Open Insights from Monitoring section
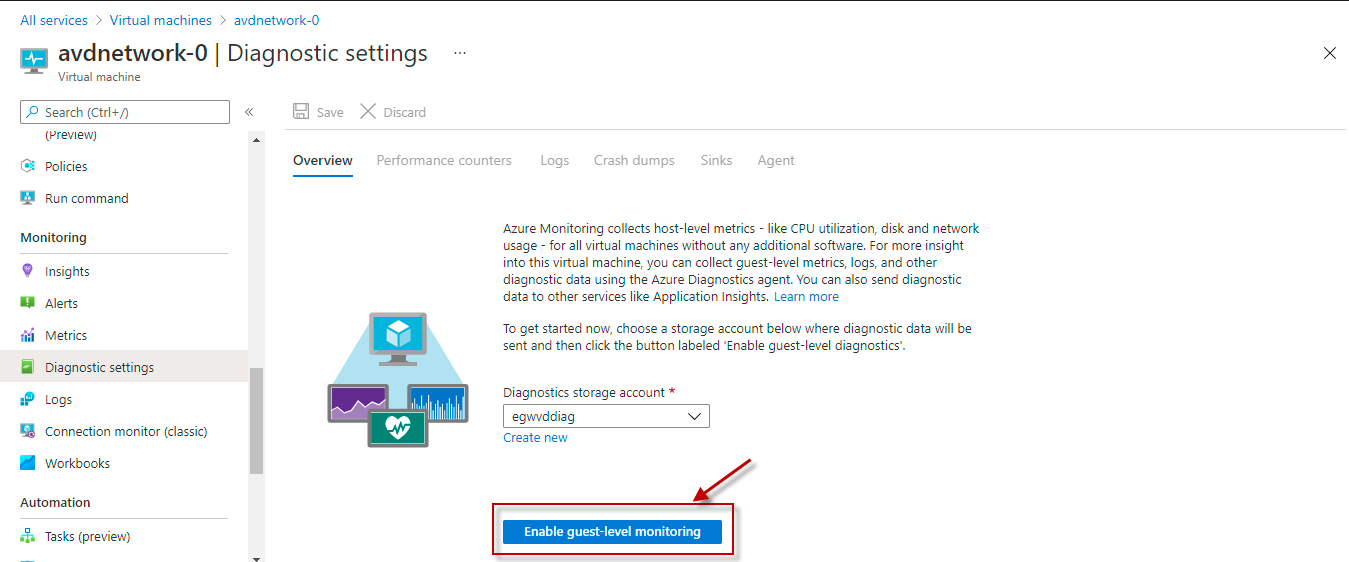Image resolution: width=1349 pixels, height=562 pixels. click(67, 271)
